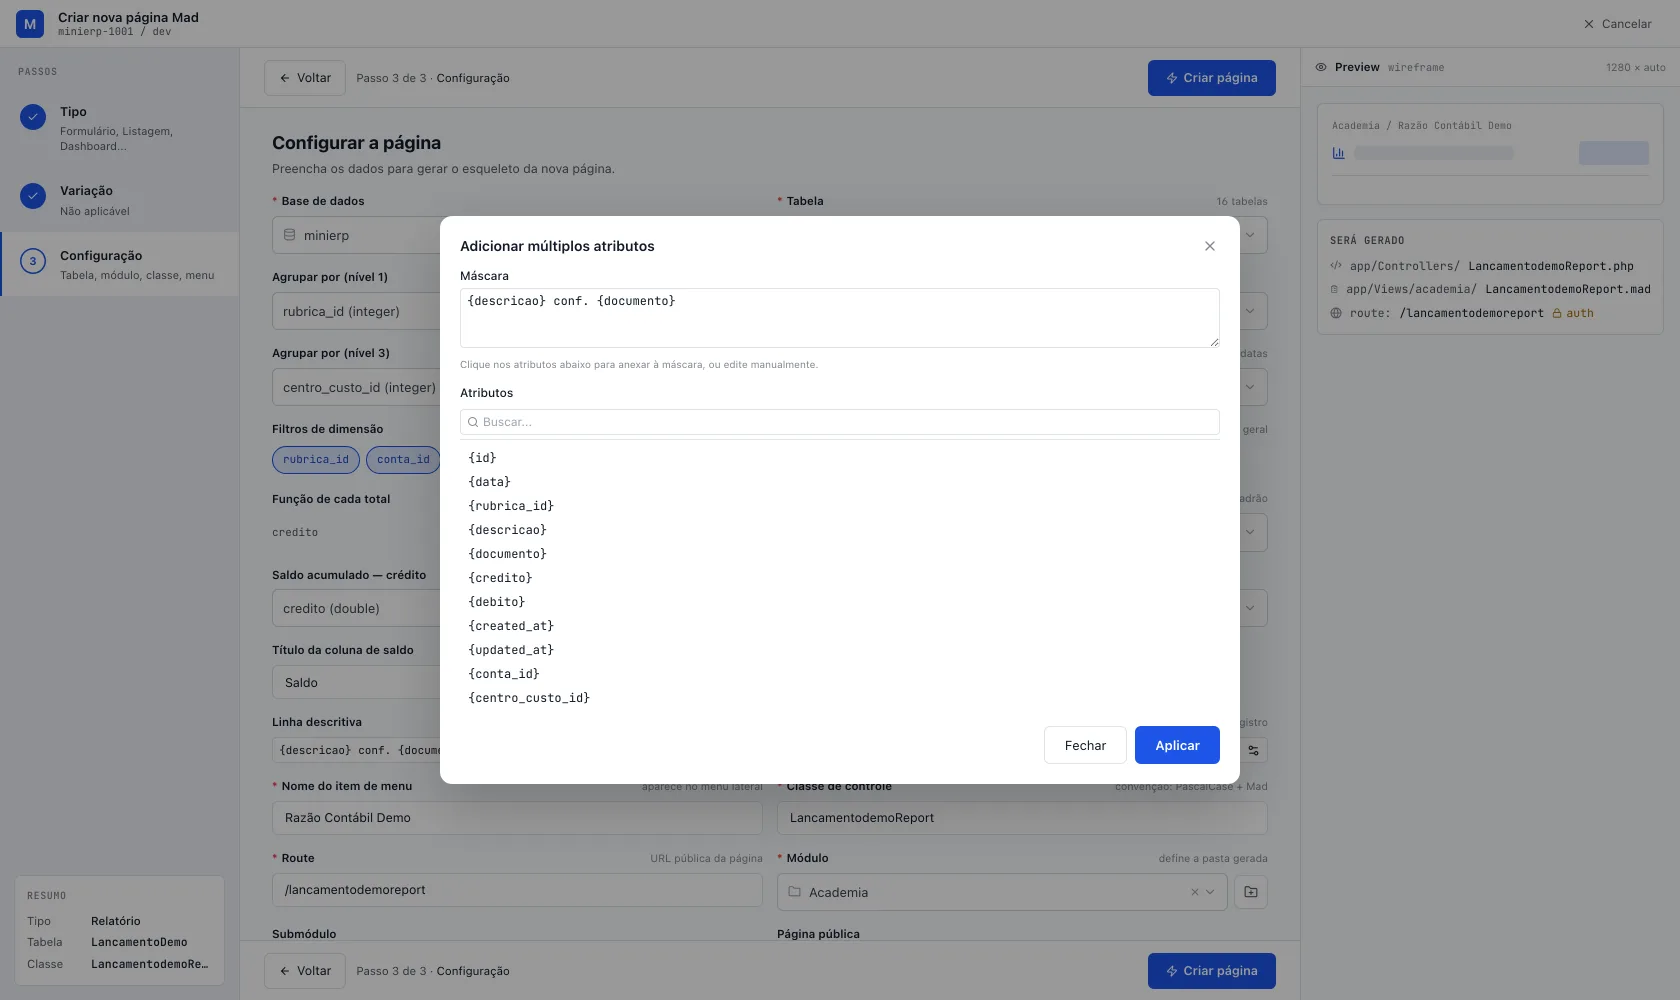
Task: Focus the Buscar attribute search field
Action: tap(840, 422)
